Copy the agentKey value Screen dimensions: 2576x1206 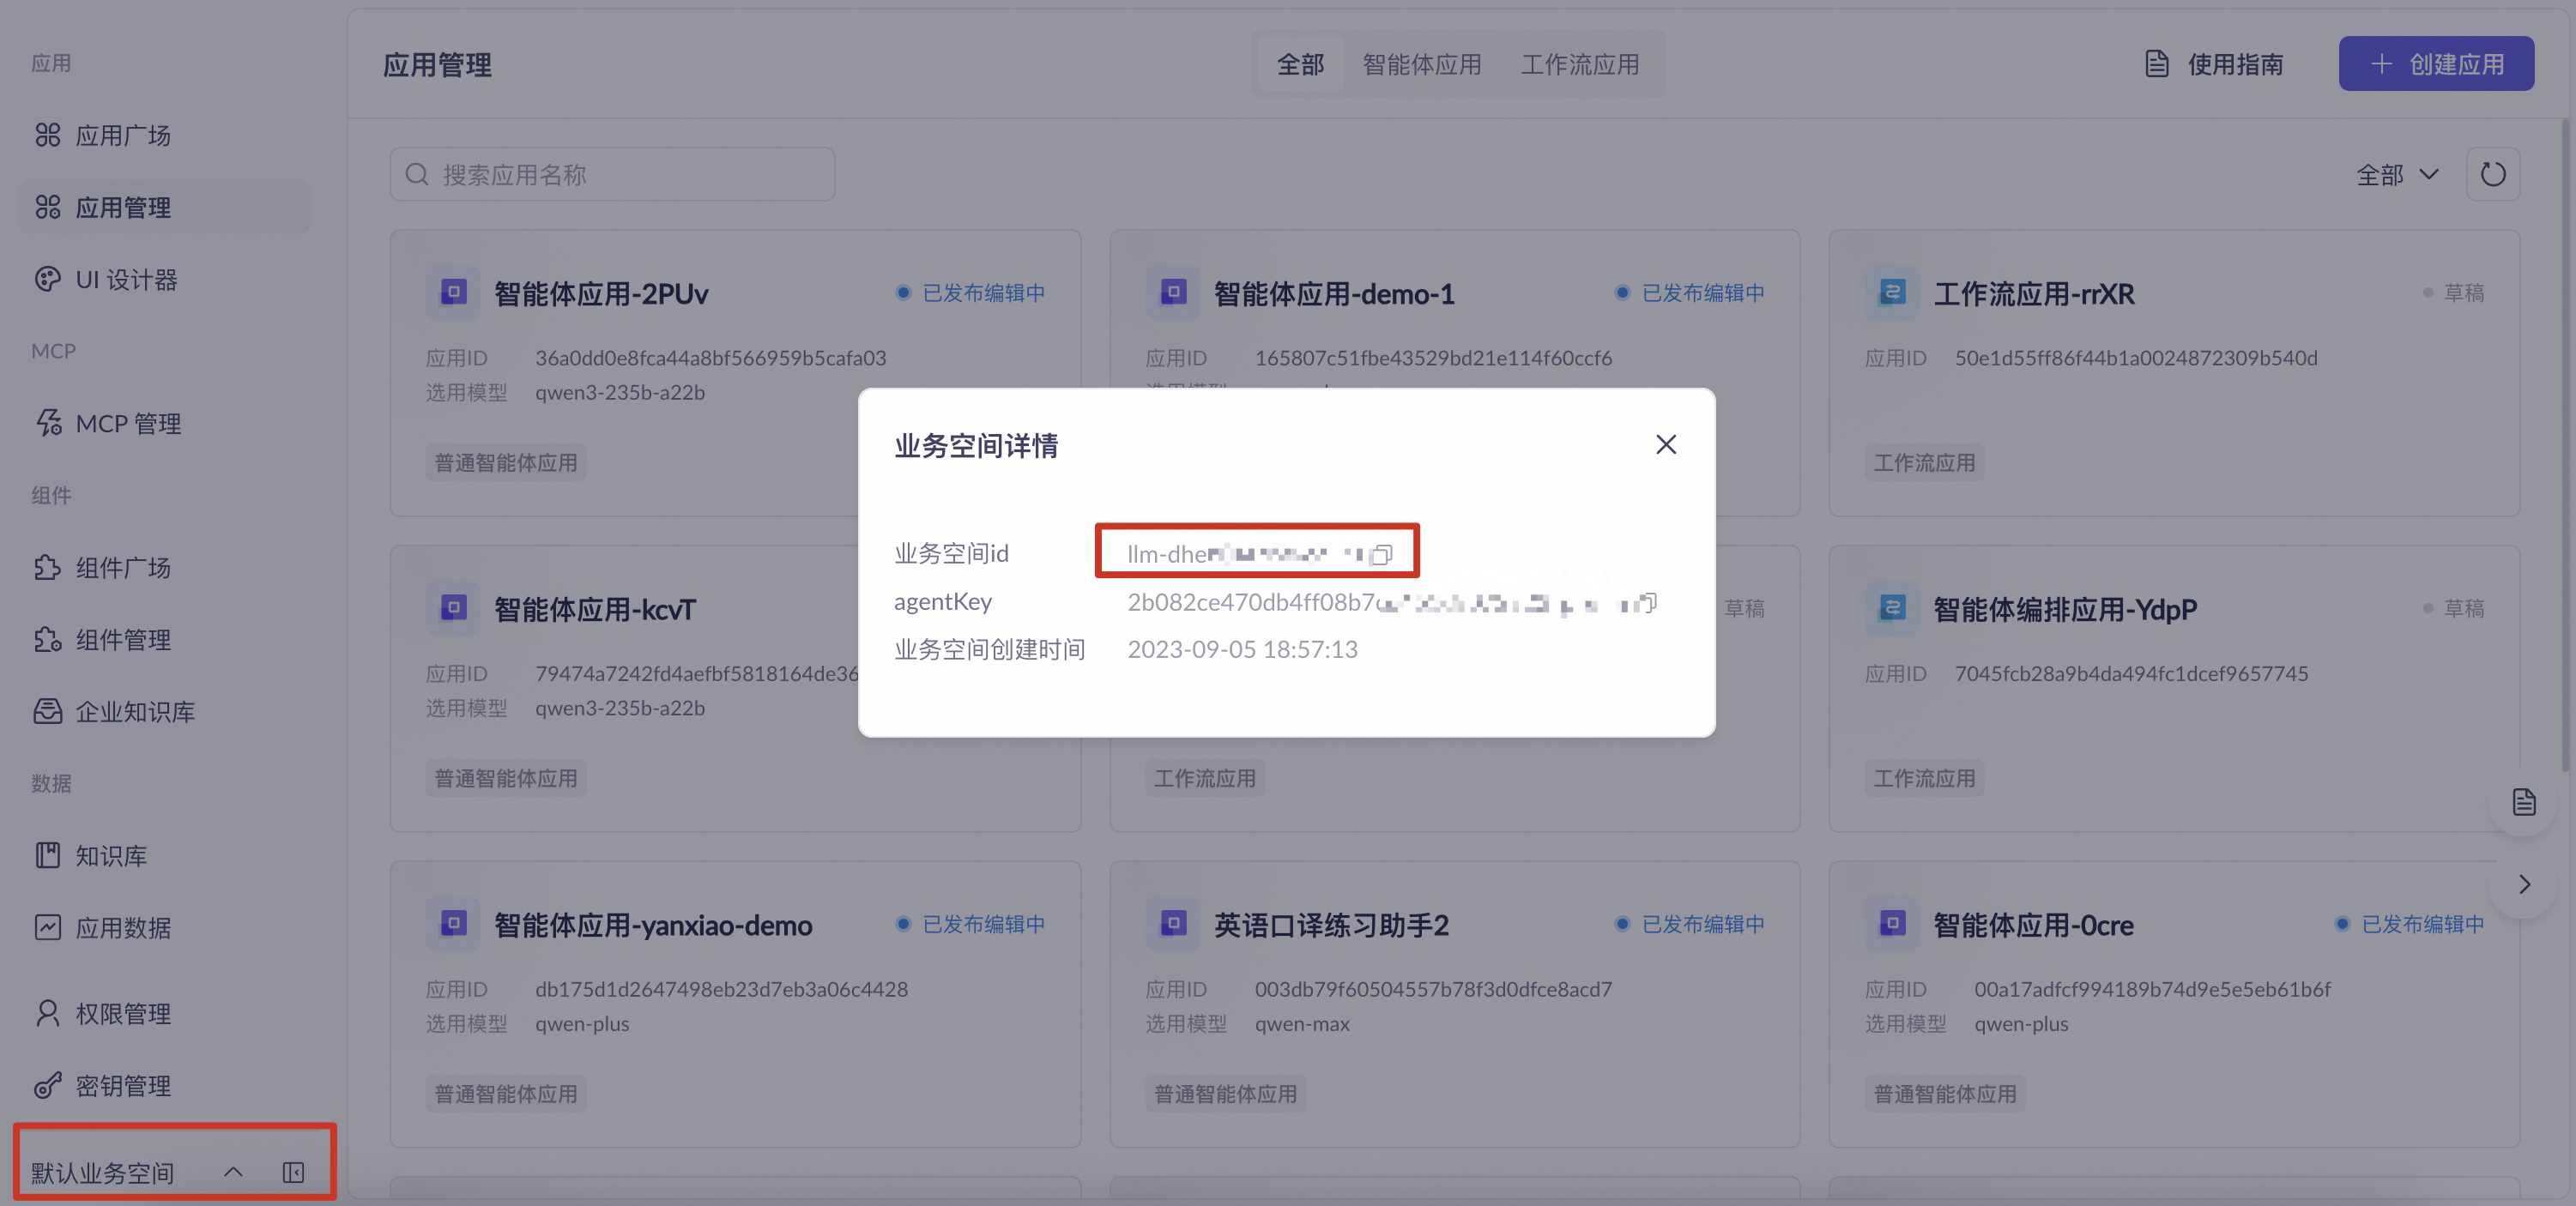[1648, 602]
